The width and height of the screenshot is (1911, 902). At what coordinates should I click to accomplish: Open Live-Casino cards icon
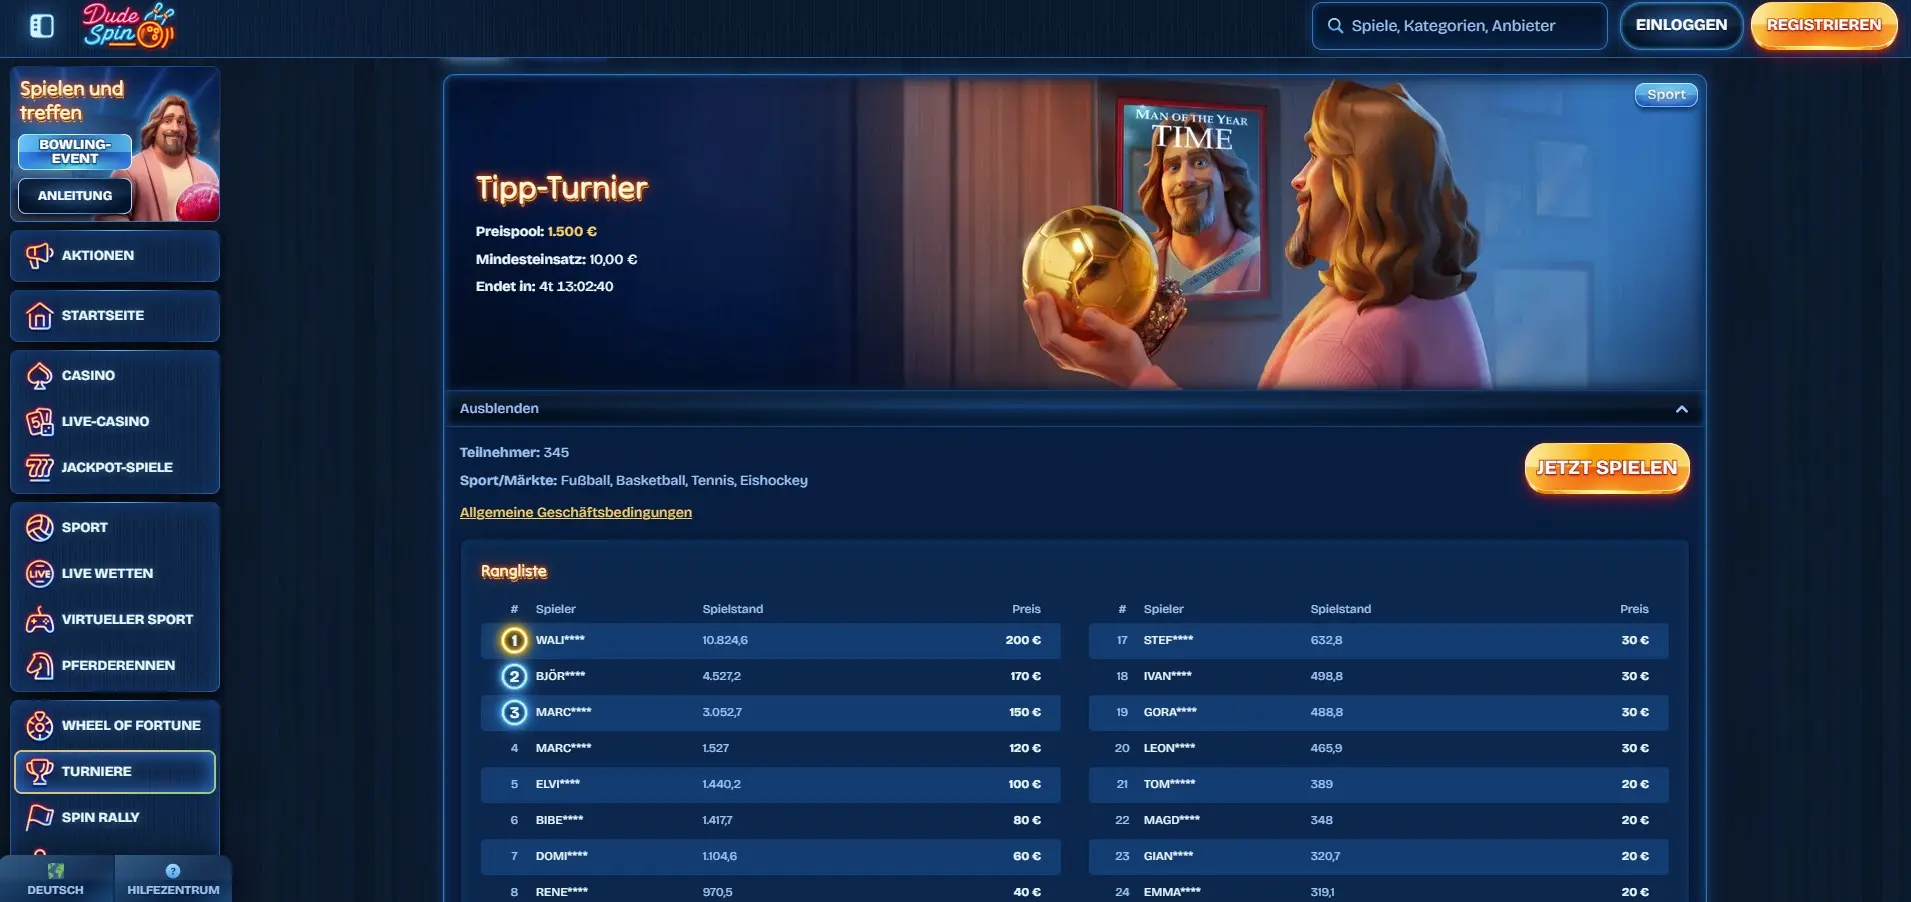click(39, 422)
